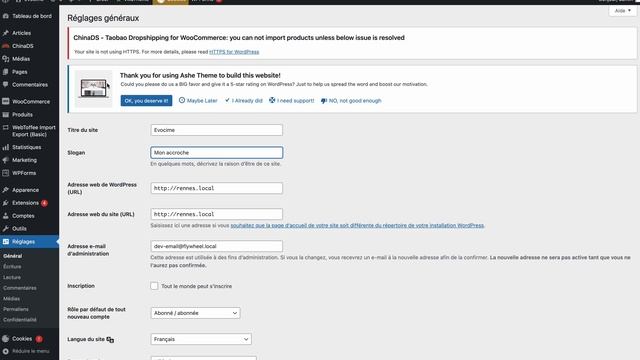Click the Comptes user icon
Viewport: 640px width, 360px height.
[x=5, y=216]
